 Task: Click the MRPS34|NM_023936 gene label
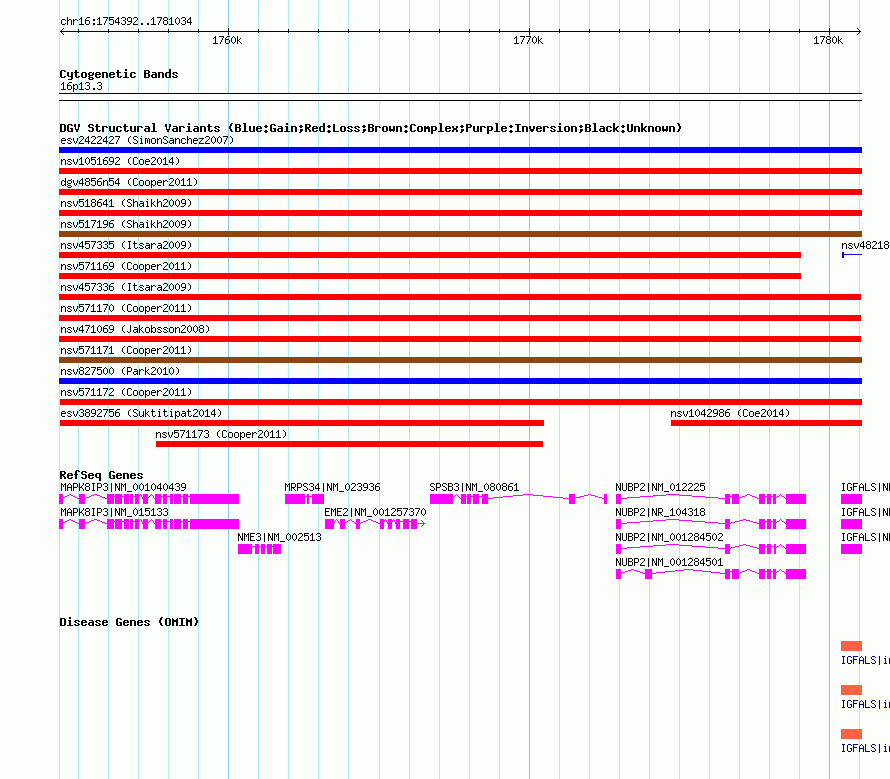click(x=332, y=487)
